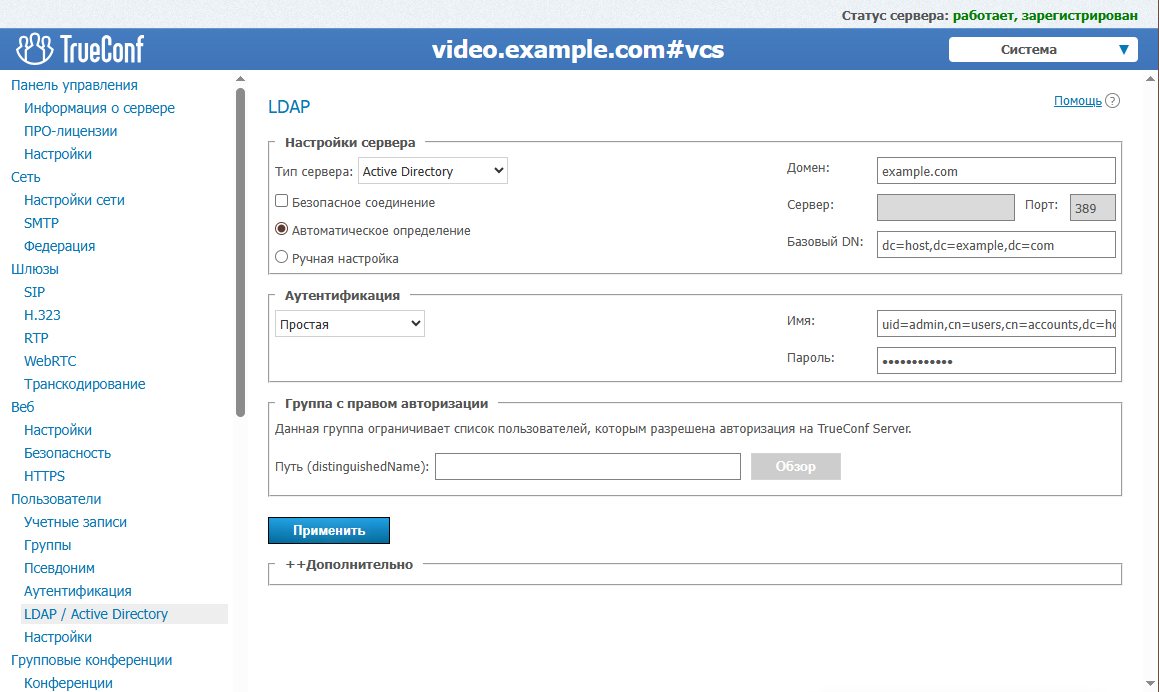Select the Ручная настройка radio option
This screenshot has width=1159, height=692.
click(282, 258)
